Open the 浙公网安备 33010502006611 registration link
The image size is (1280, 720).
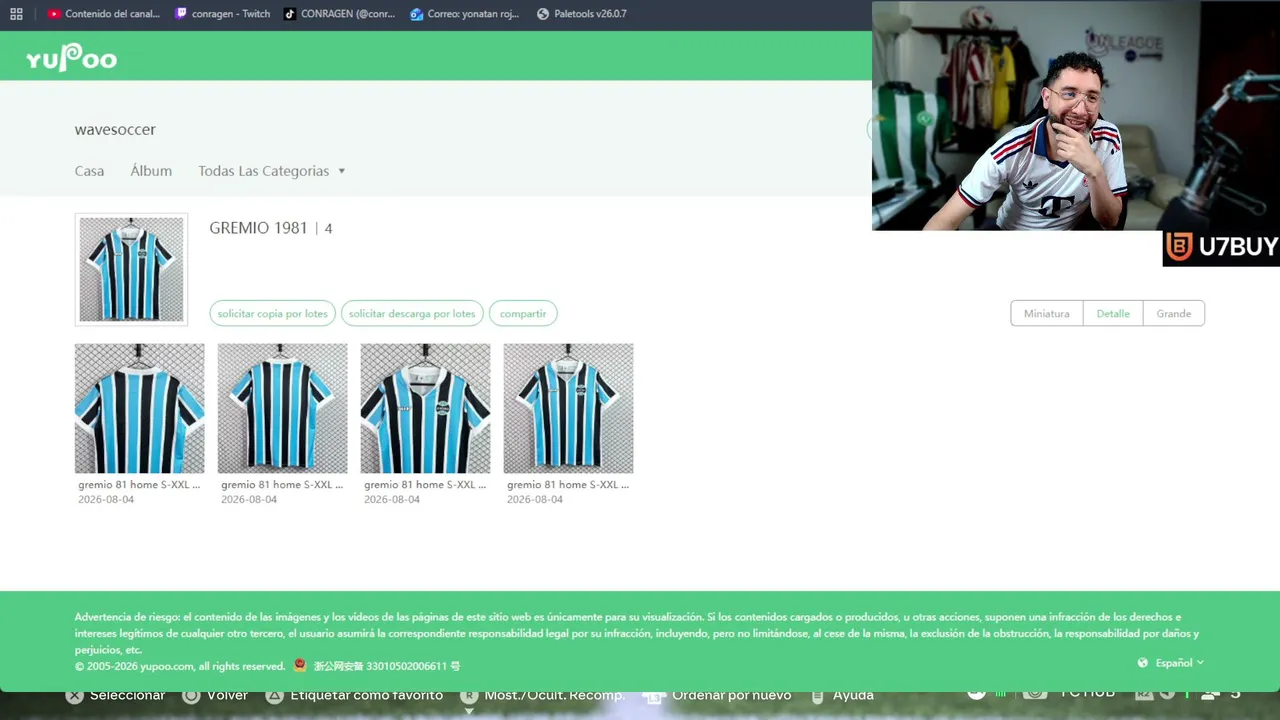pos(387,666)
